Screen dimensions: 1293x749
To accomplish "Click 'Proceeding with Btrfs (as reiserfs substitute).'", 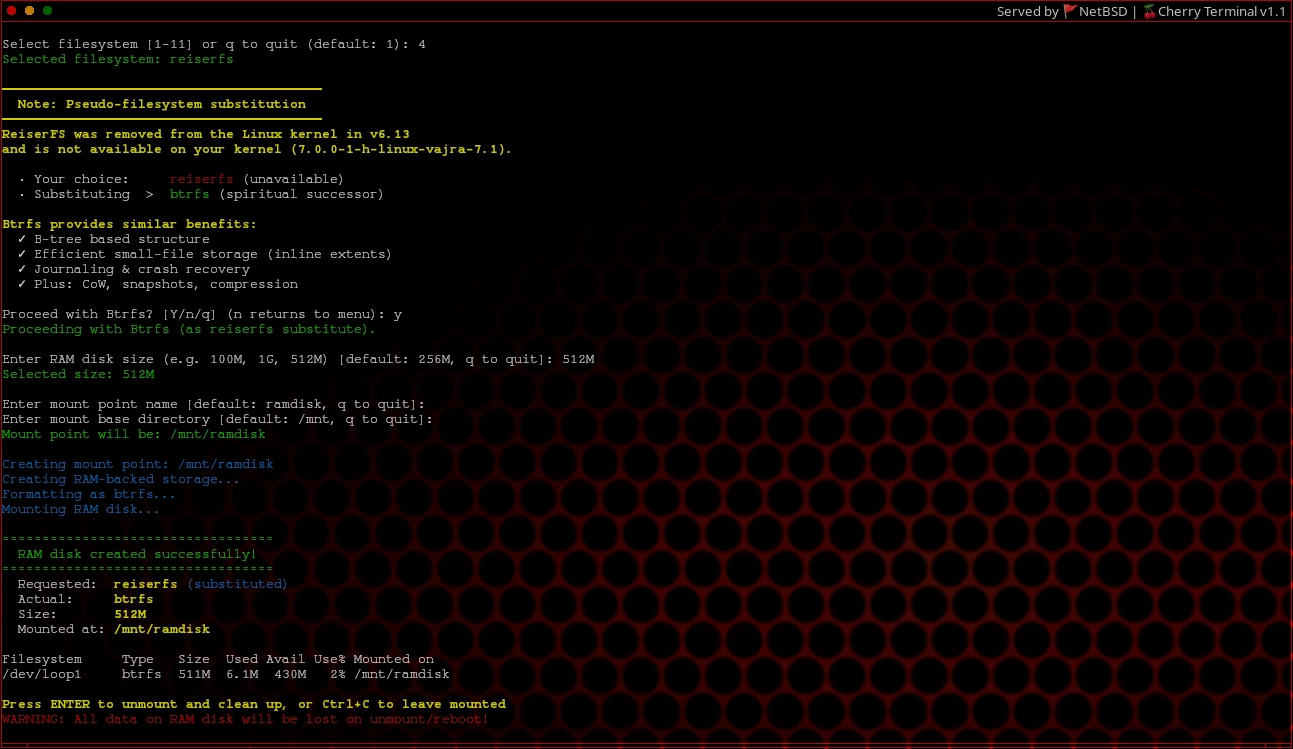I will pos(190,329).
